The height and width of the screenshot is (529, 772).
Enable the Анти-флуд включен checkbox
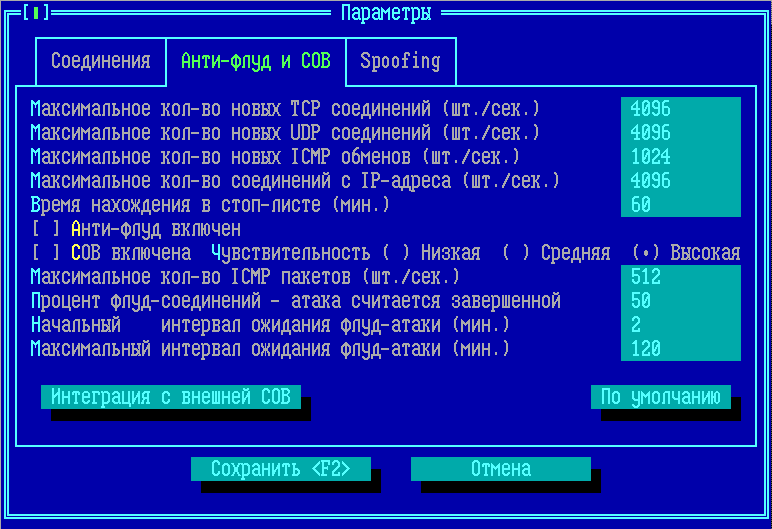[50, 229]
